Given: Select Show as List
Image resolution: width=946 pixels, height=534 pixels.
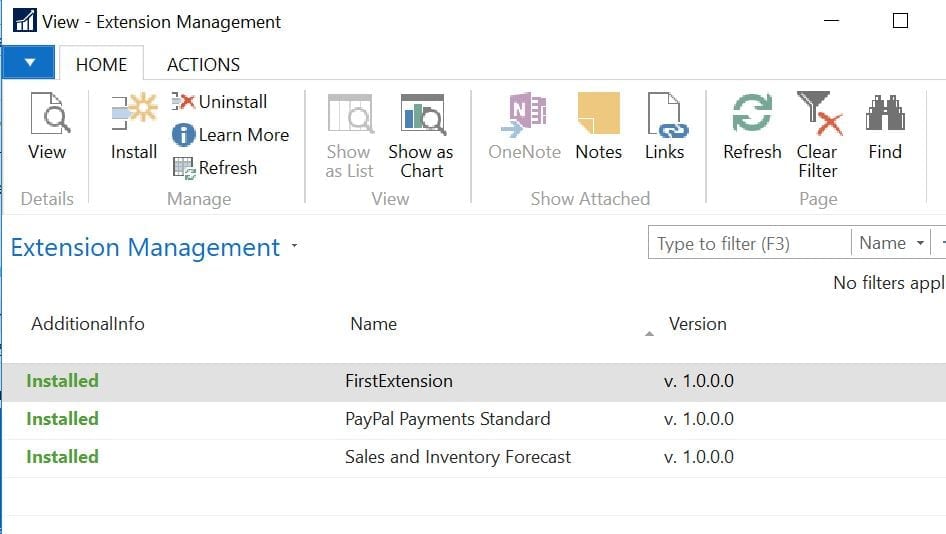Looking at the screenshot, I should 350,136.
